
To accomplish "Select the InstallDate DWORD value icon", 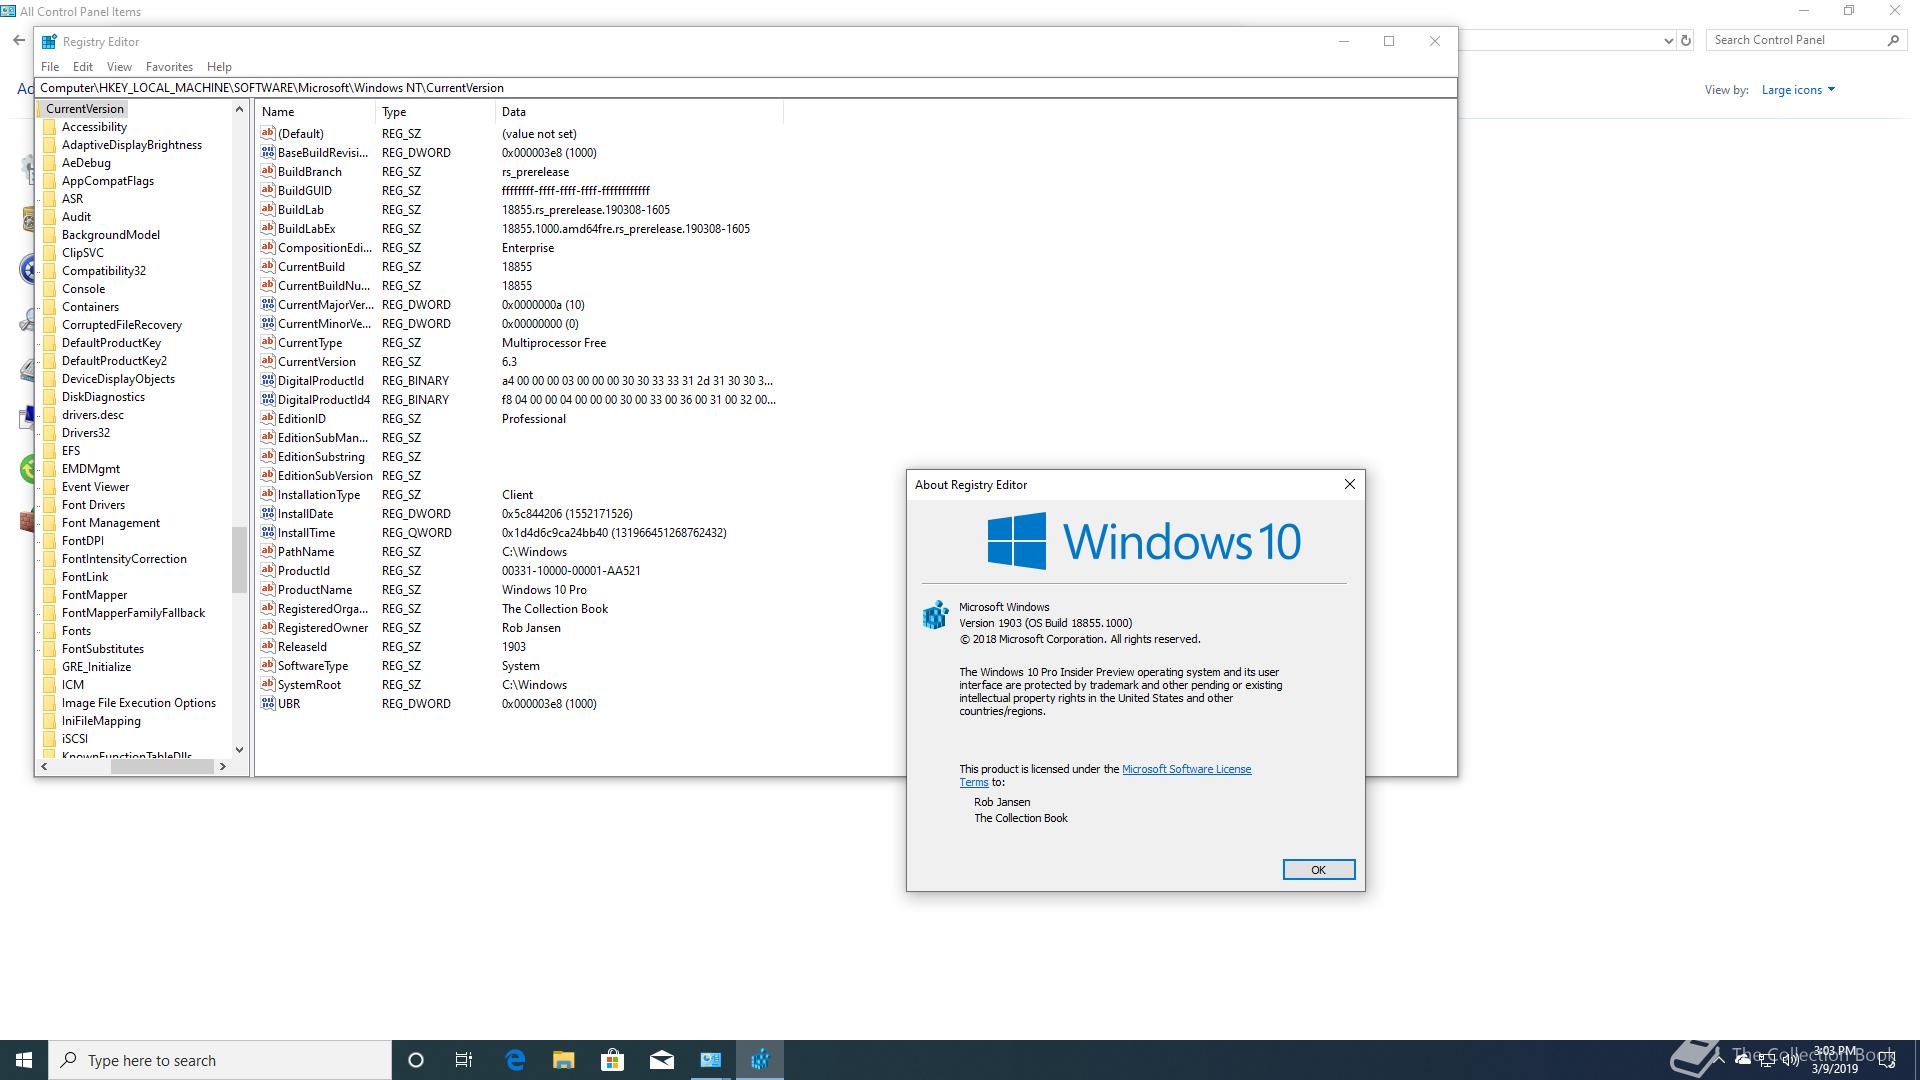I will click(267, 513).
